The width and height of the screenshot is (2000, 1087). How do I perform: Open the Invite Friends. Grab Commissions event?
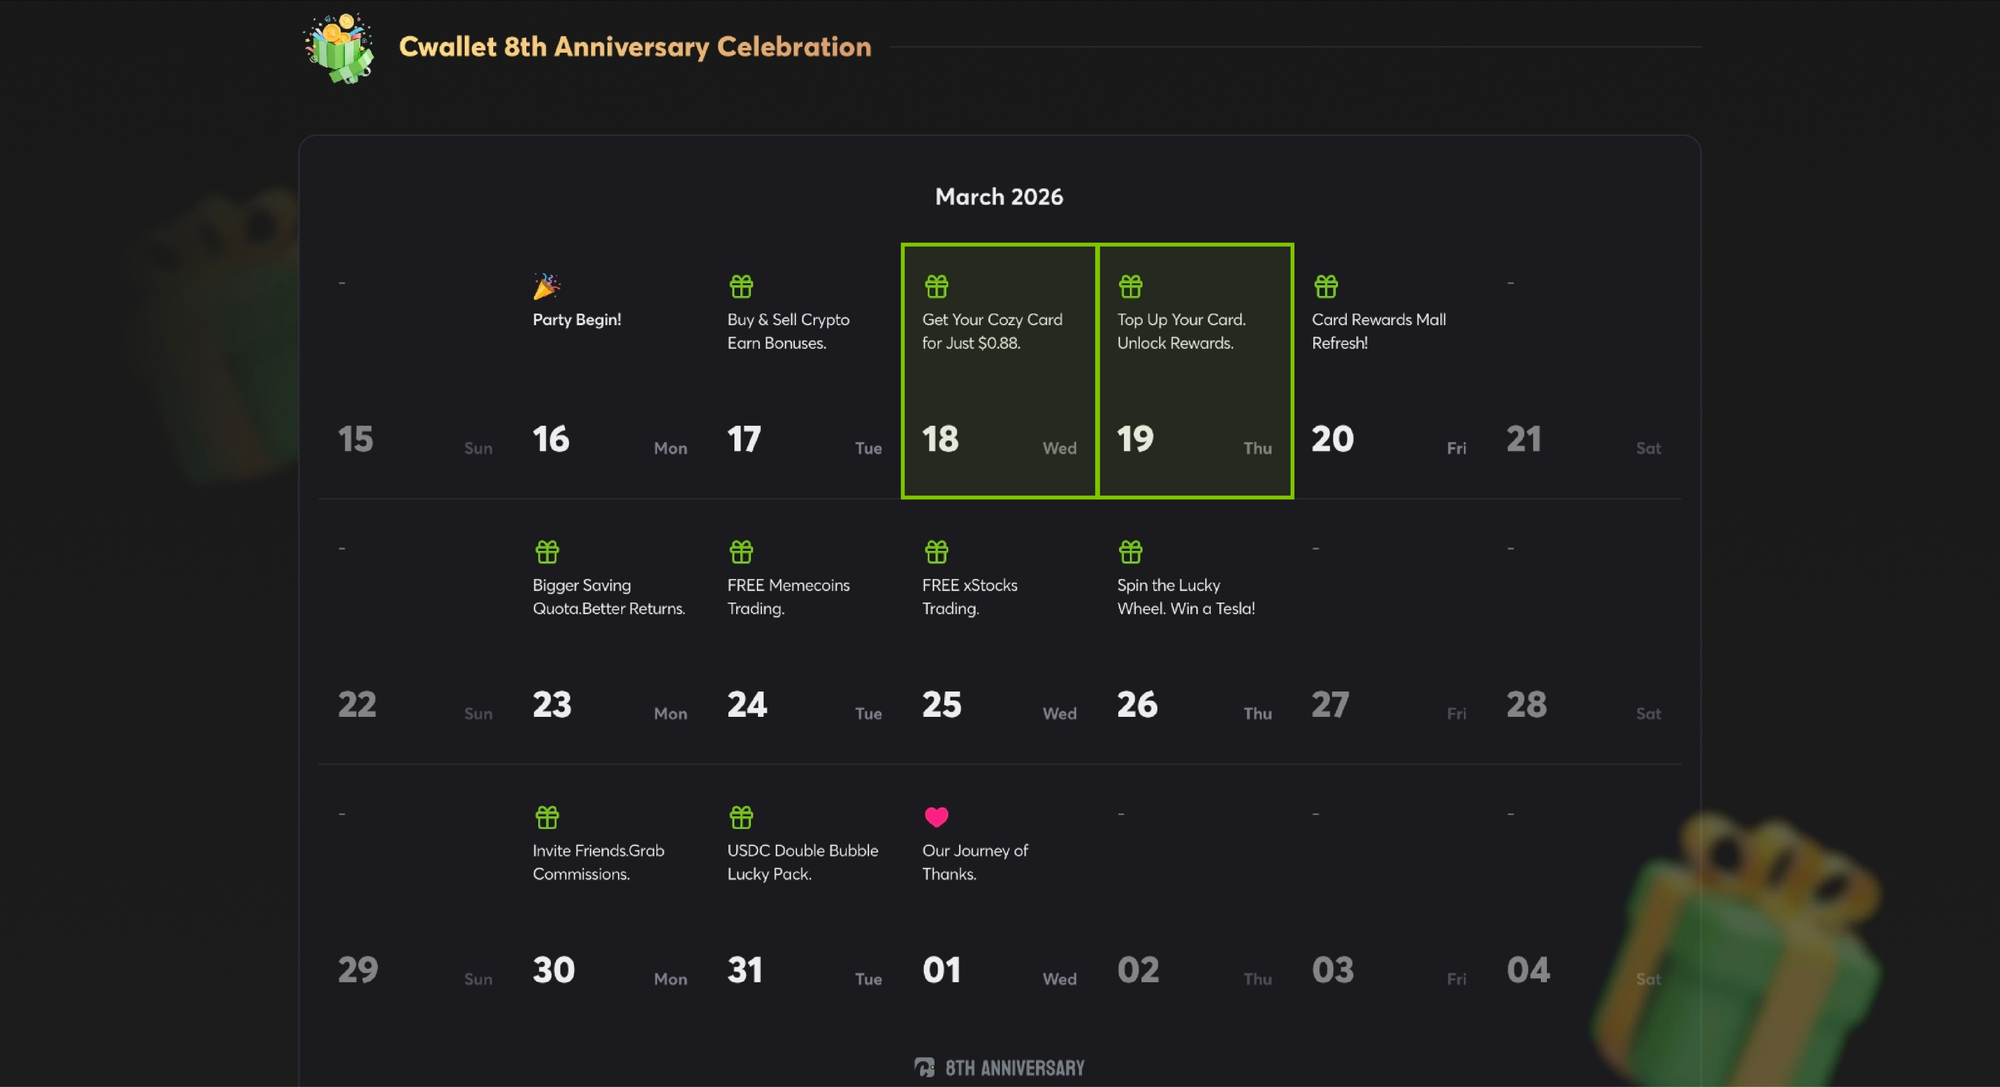click(597, 861)
